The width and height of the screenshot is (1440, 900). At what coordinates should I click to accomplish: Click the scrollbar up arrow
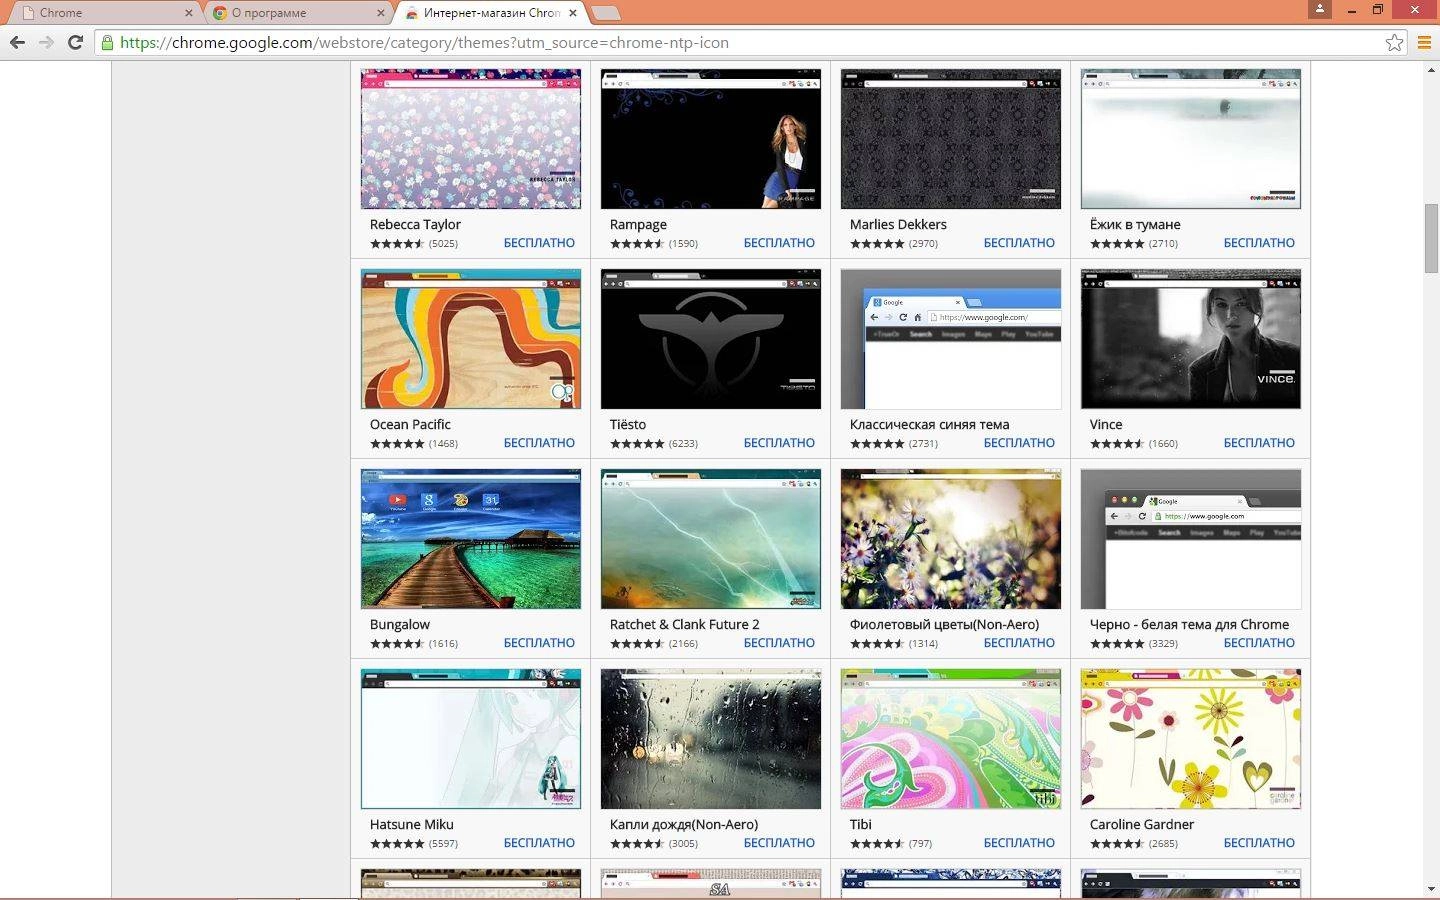pyautogui.click(x=1431, y=69)
